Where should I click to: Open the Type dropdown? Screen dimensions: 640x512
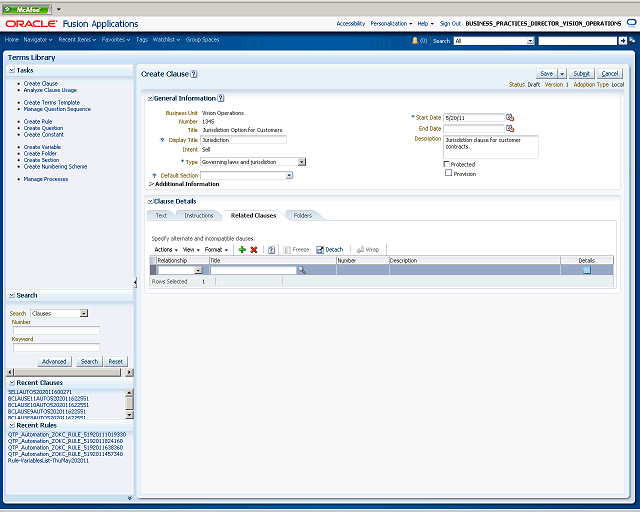(302, 162)
